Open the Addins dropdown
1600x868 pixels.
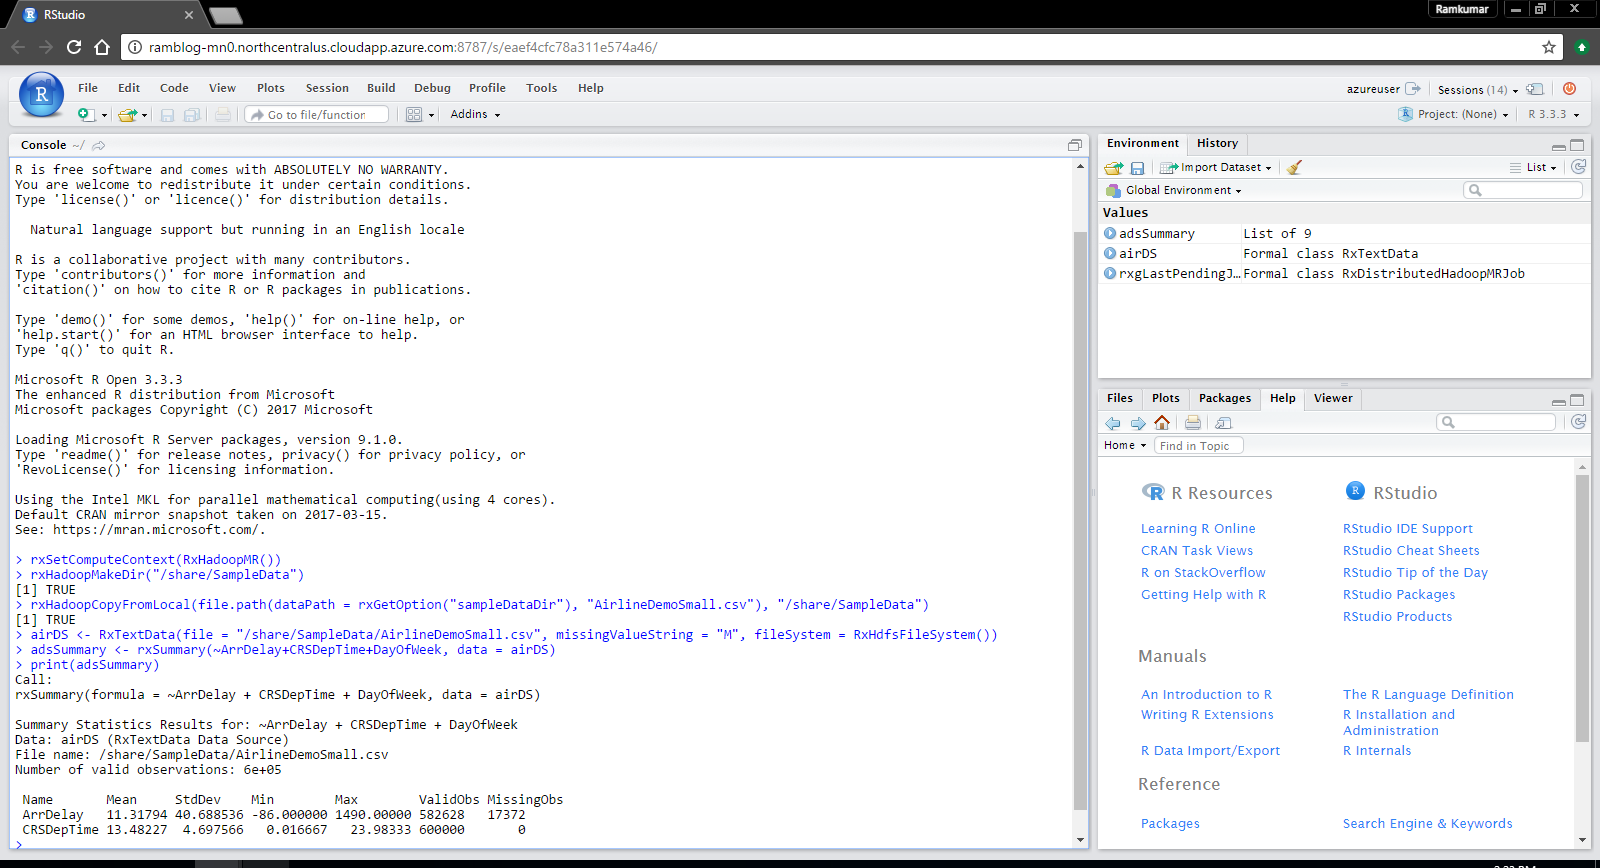pyautogui.click(x=475, y=114)
